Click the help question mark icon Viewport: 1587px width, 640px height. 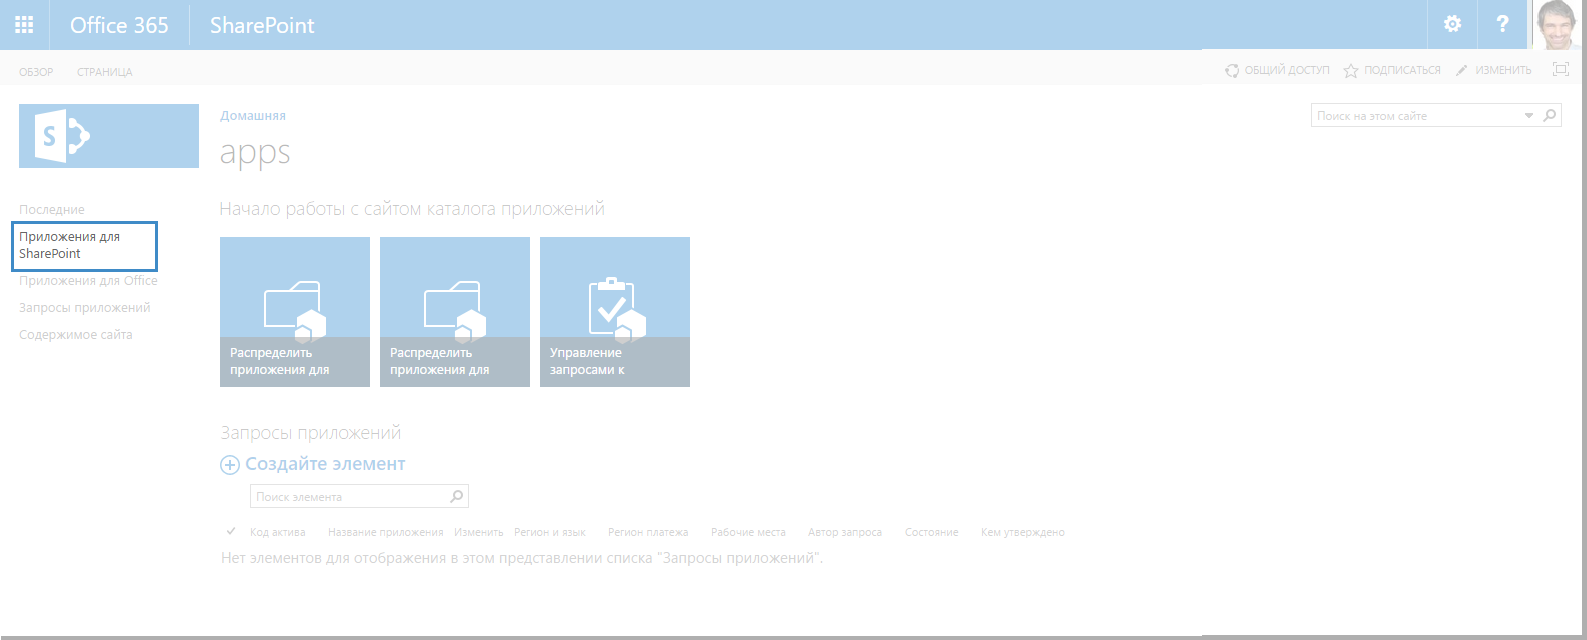(1502, 25)
